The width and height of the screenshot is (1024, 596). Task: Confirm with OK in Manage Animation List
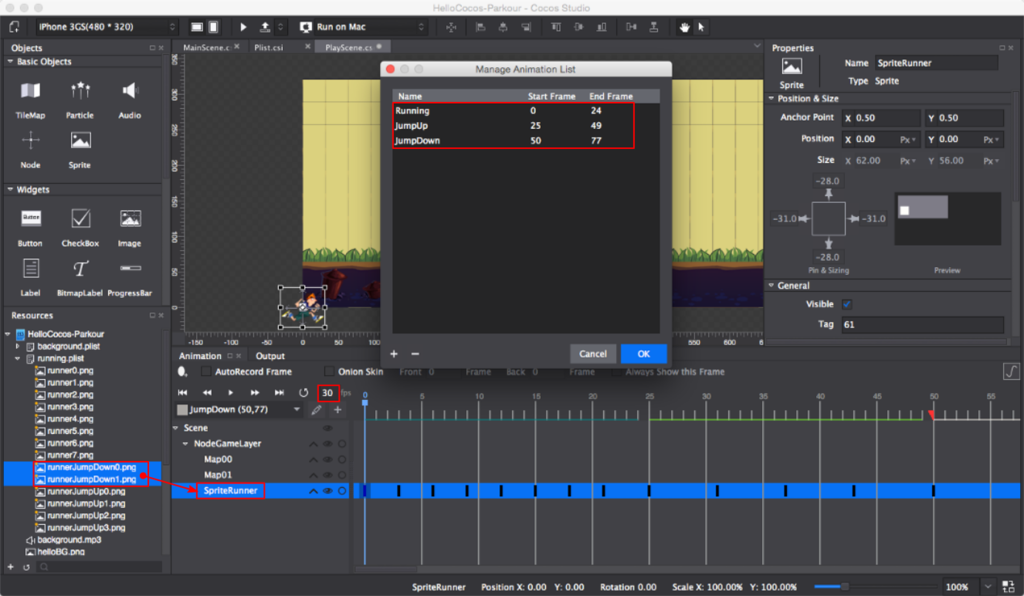coord(643,354)
